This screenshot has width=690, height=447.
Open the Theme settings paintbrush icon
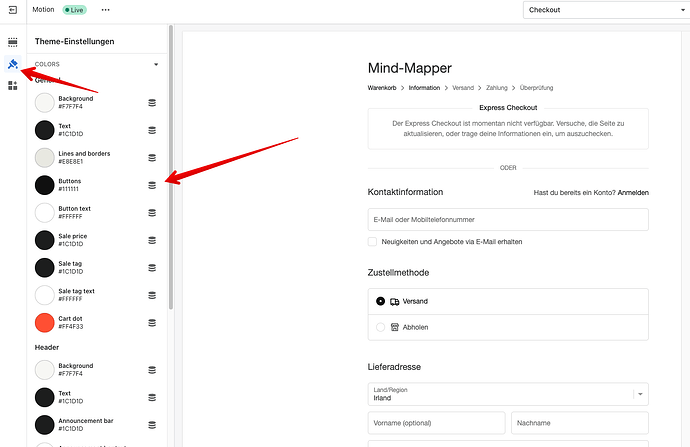tap(13, 64)
